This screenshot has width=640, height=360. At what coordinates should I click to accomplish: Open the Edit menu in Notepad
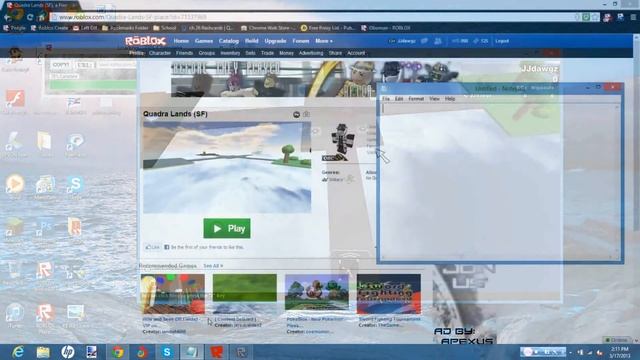[x=399, y=99]
